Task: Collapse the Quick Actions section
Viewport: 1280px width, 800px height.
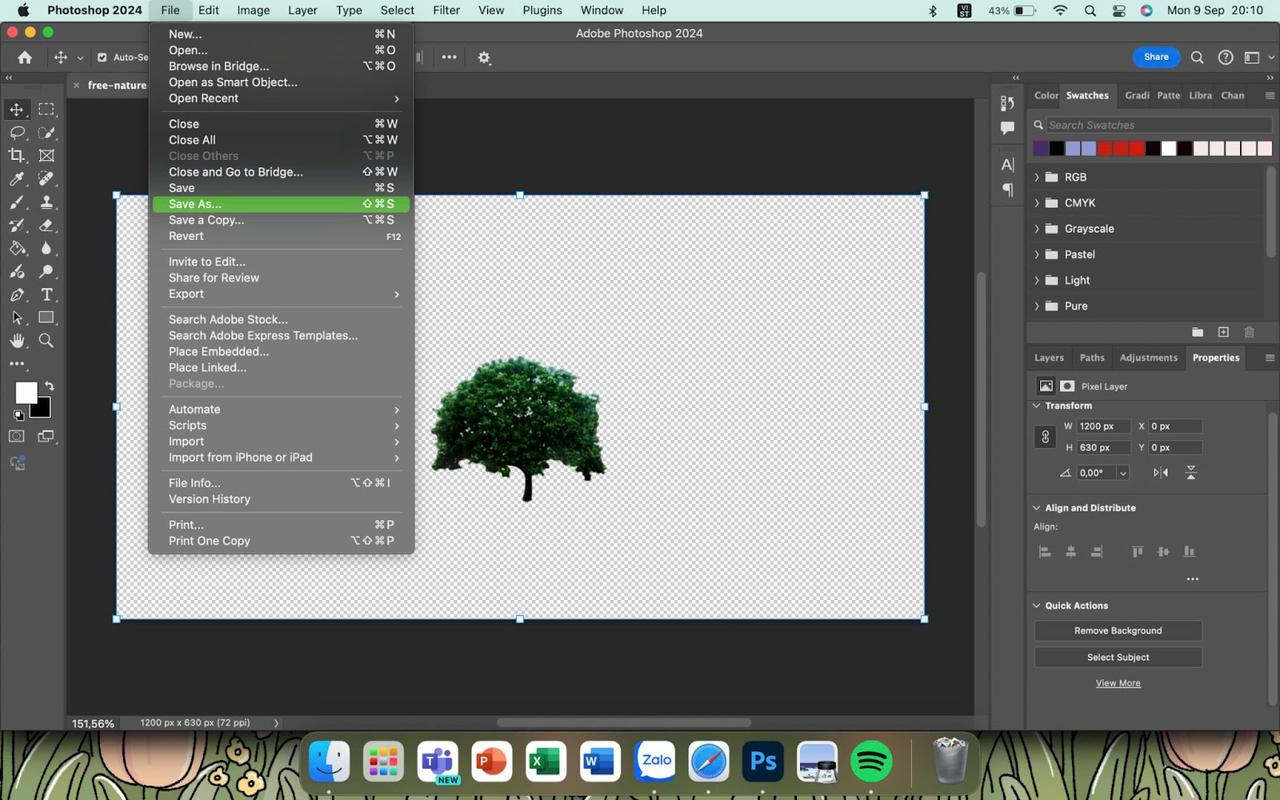Action: pos(1037,605)
